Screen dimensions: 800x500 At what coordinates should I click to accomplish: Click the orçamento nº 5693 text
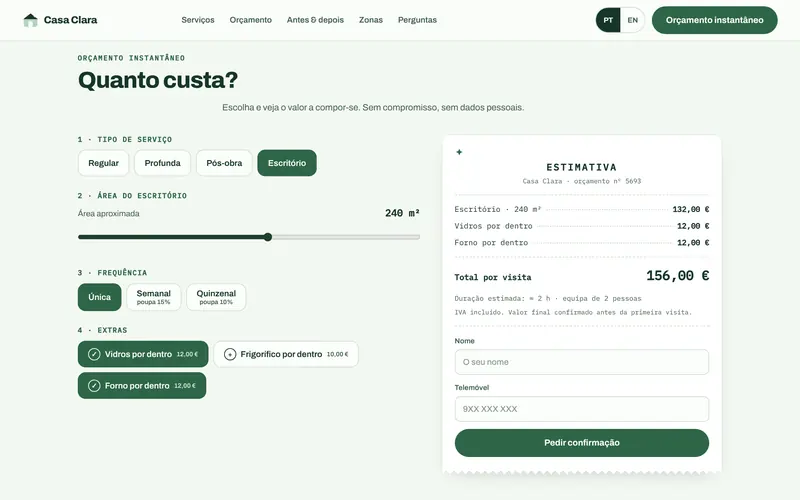(x=607, y=181)
